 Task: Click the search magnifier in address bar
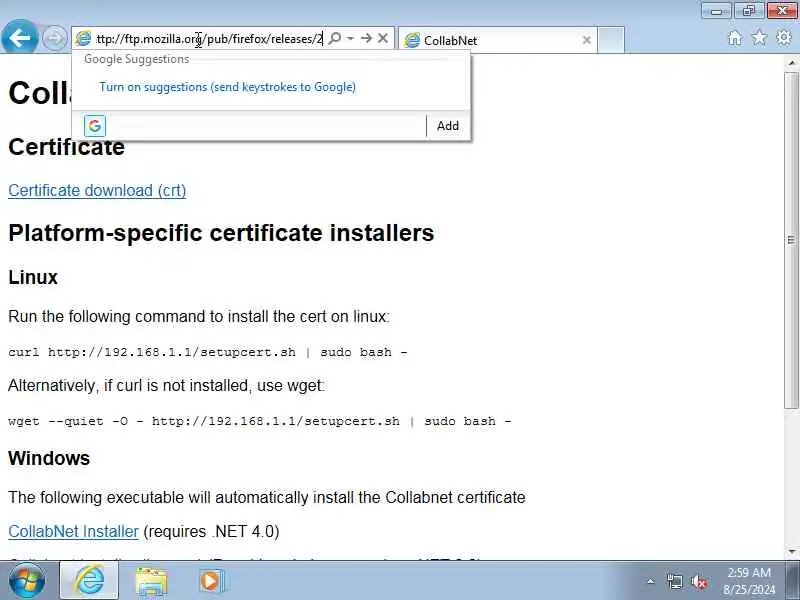pyautogui.click(x=335, y=38)
